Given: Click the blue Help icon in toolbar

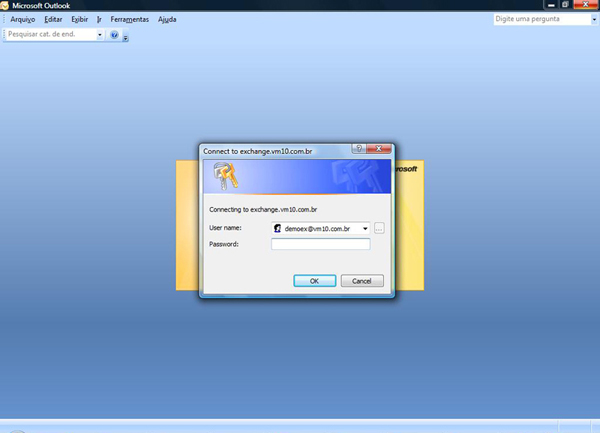Looking at the screenshot, I should (x=114, y=35).
